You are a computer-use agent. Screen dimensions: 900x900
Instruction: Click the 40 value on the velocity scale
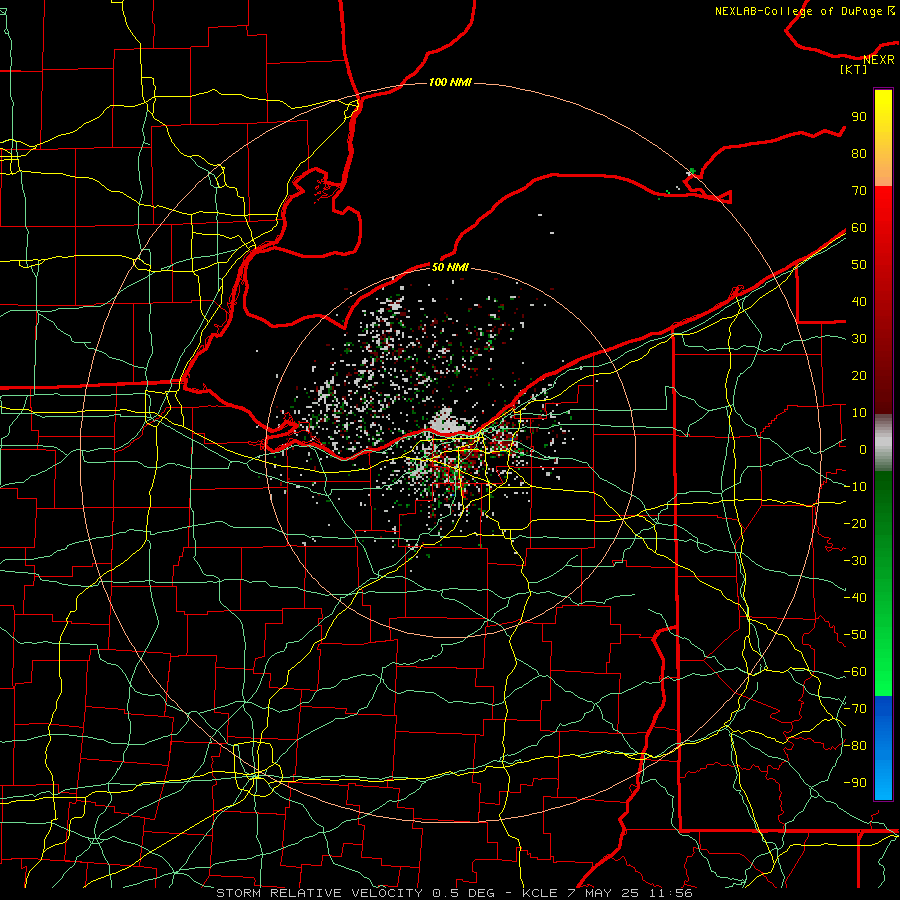(859, 302)
